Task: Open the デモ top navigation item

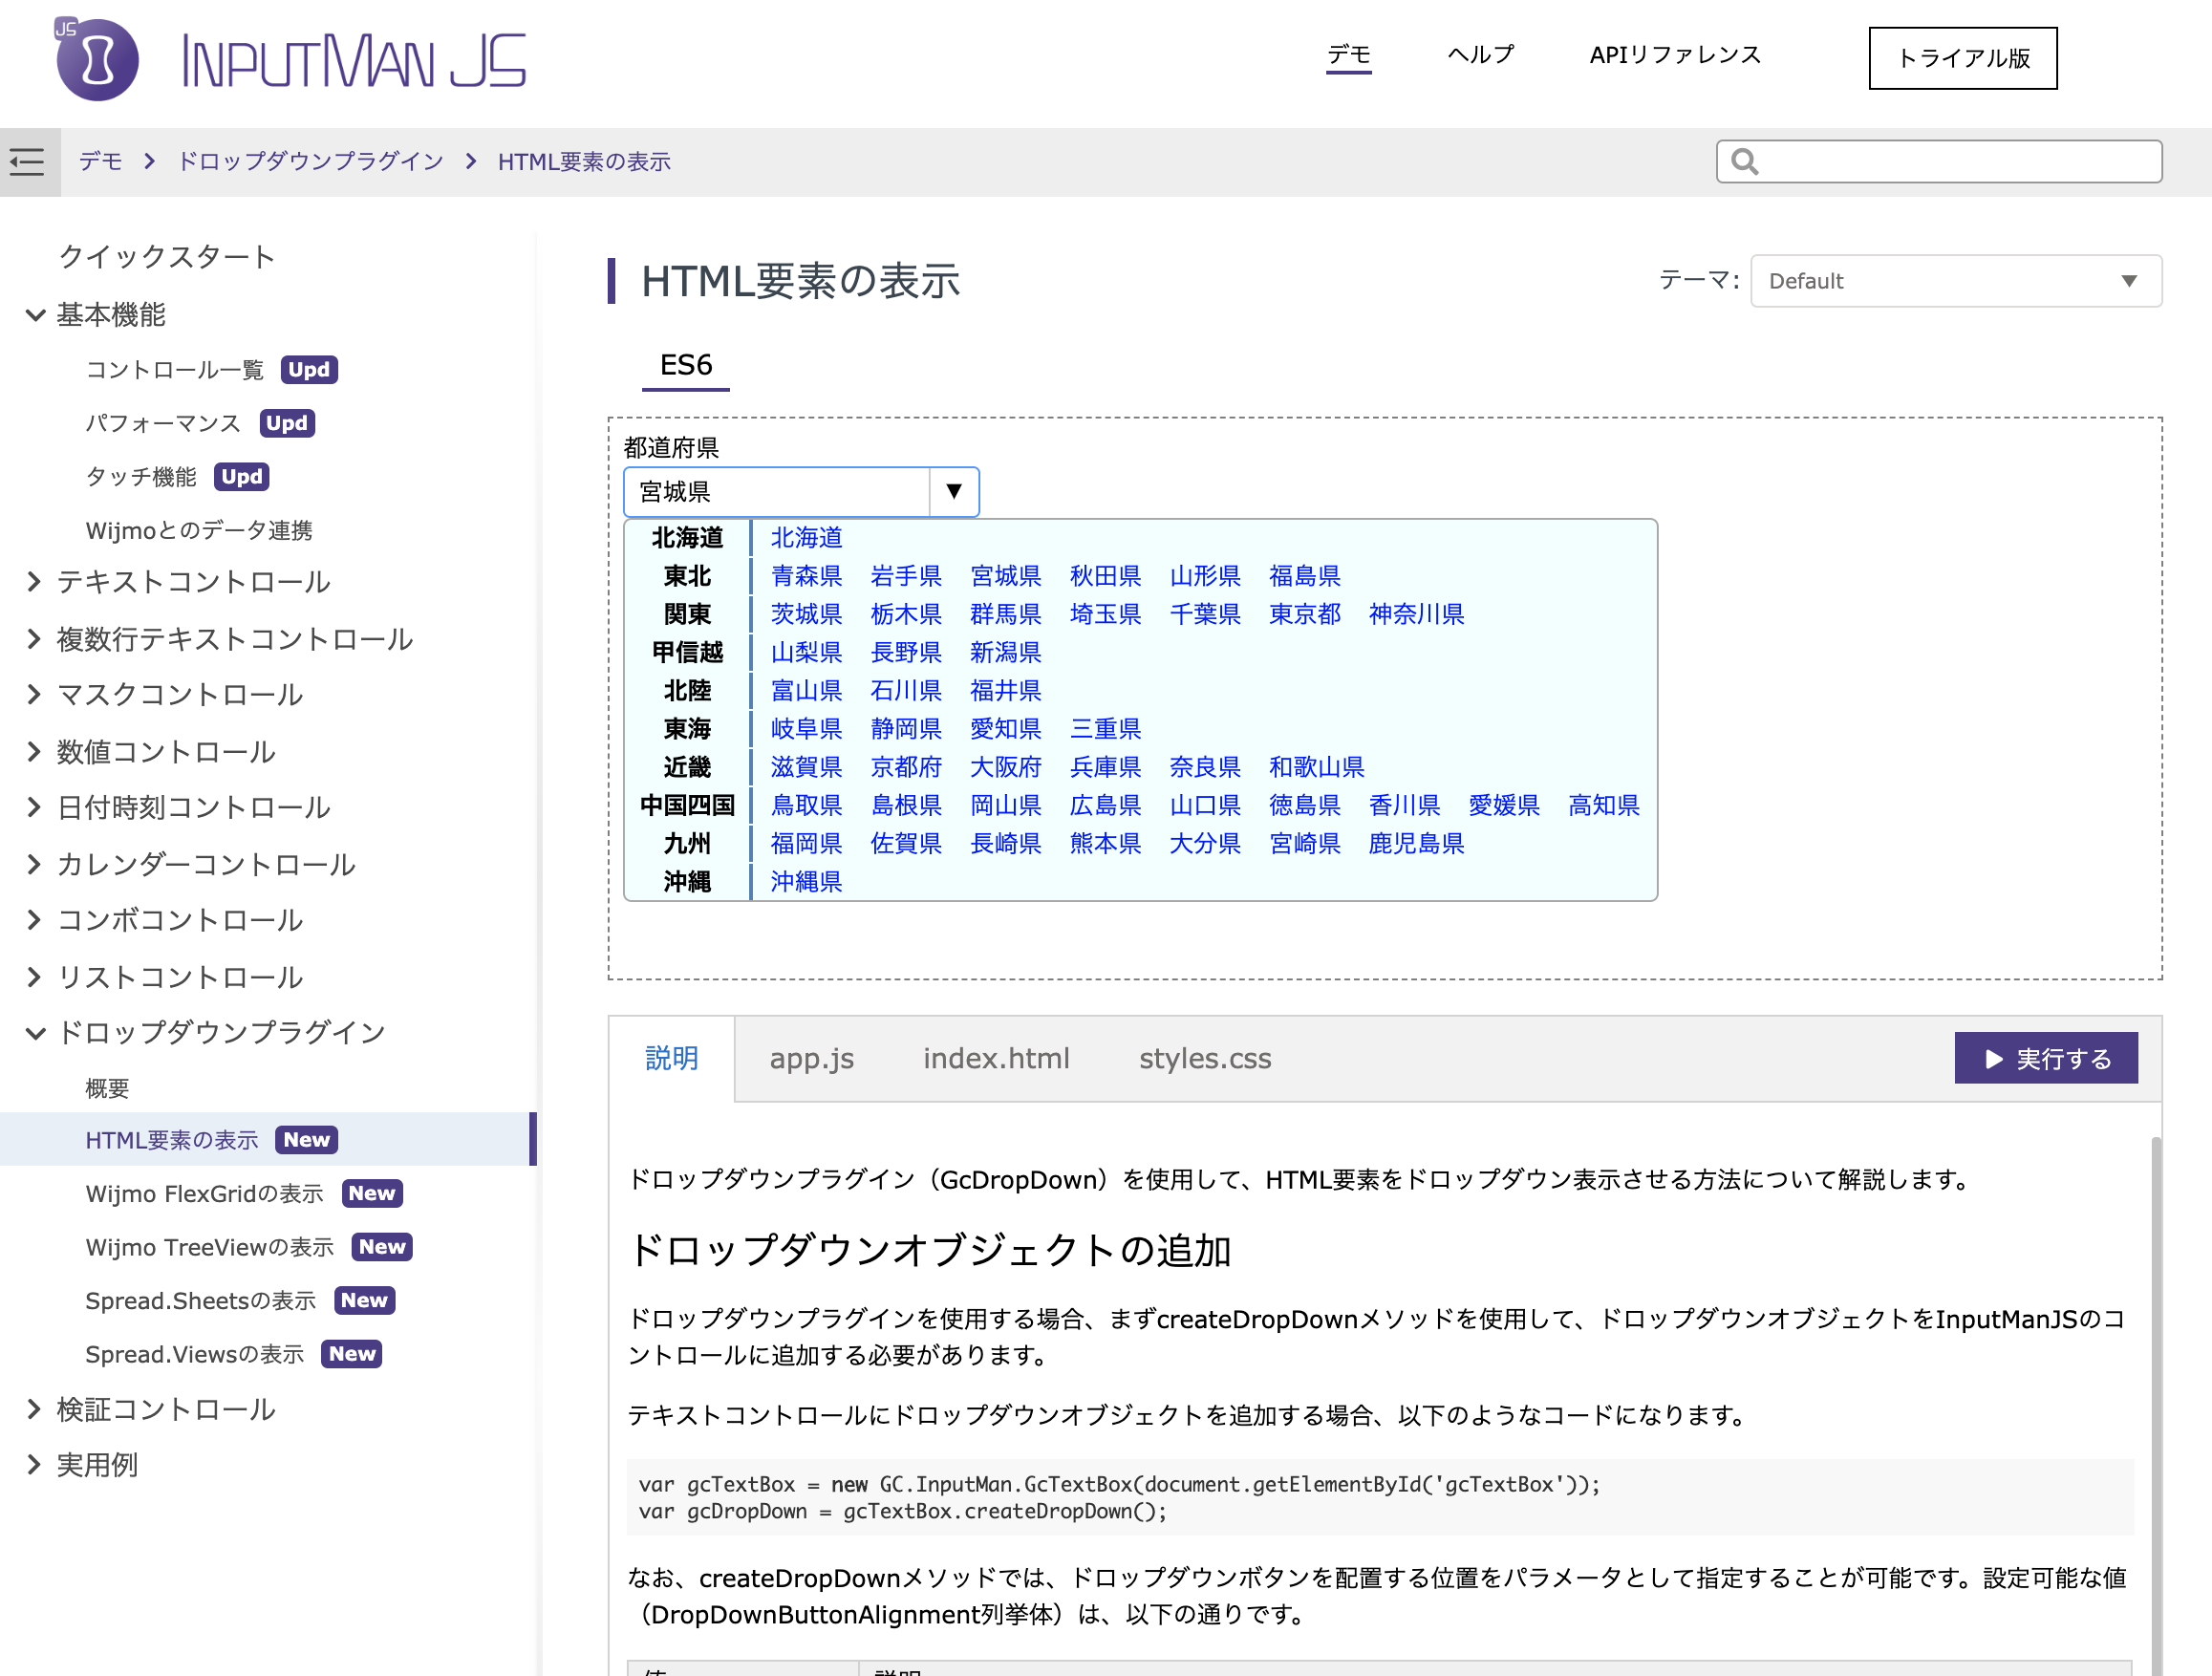Action: coord(1348,55)
